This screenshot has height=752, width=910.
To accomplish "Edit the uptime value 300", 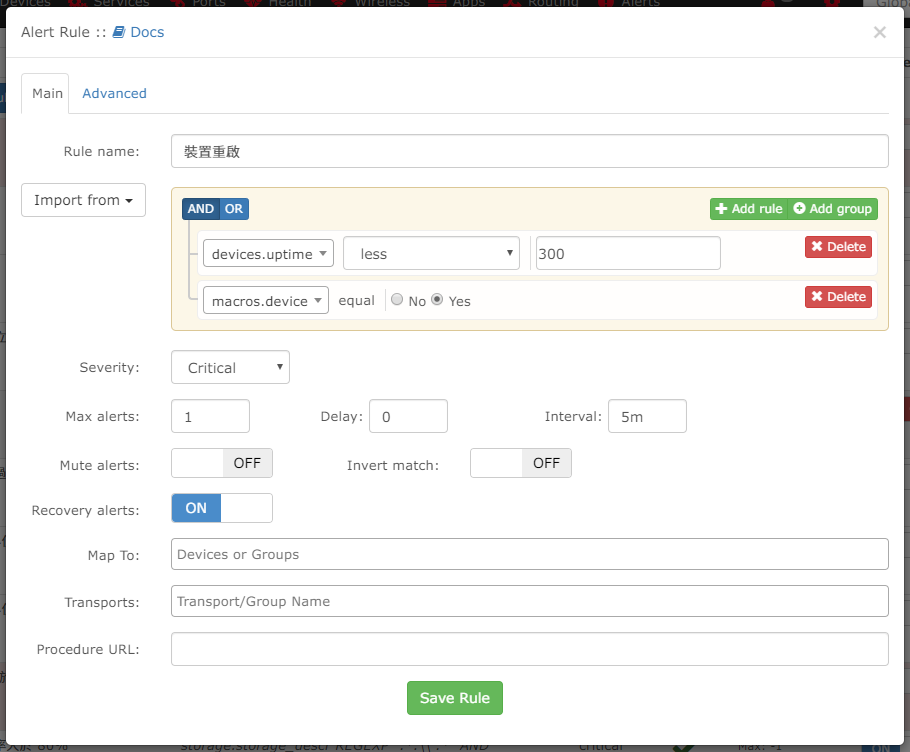I will 628,254.
